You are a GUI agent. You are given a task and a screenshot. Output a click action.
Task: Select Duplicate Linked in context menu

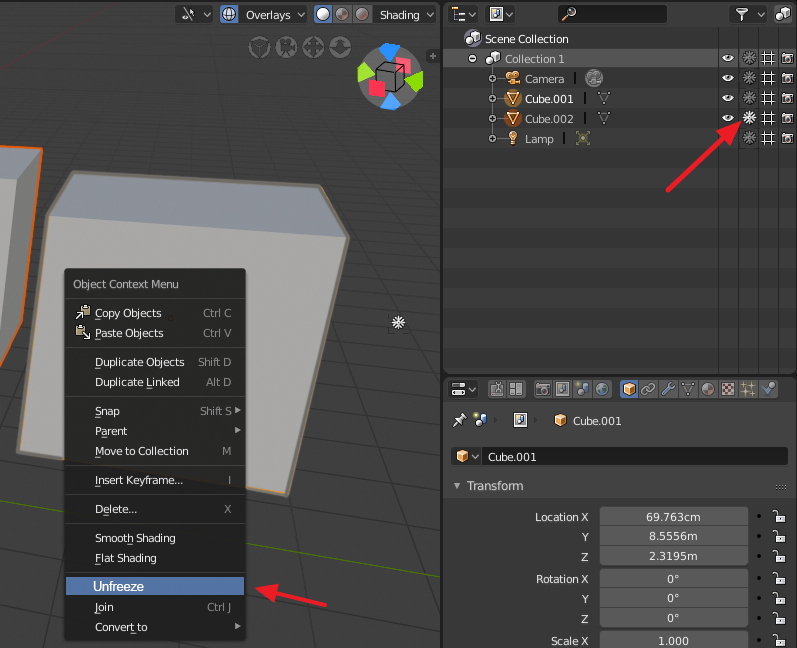[155, 382]
